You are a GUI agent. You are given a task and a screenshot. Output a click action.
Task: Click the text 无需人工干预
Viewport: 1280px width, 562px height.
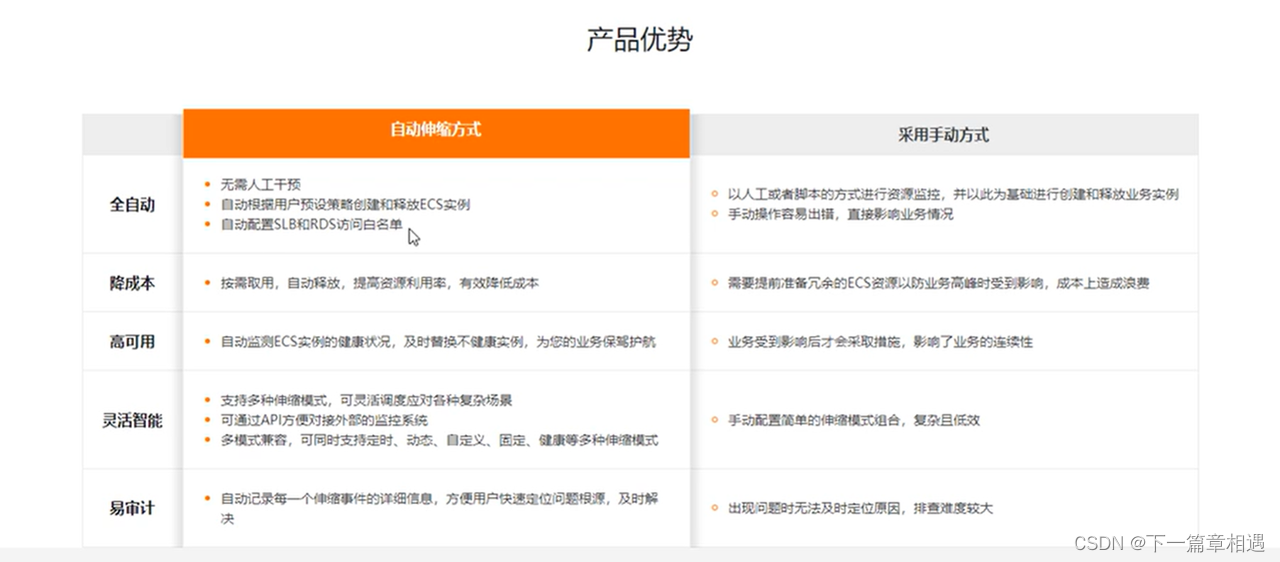pos(261,185)
